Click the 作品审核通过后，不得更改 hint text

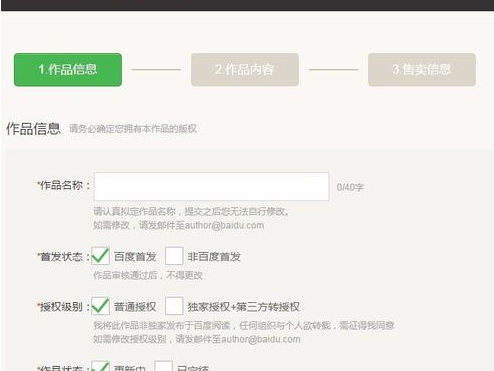point(148,275)
